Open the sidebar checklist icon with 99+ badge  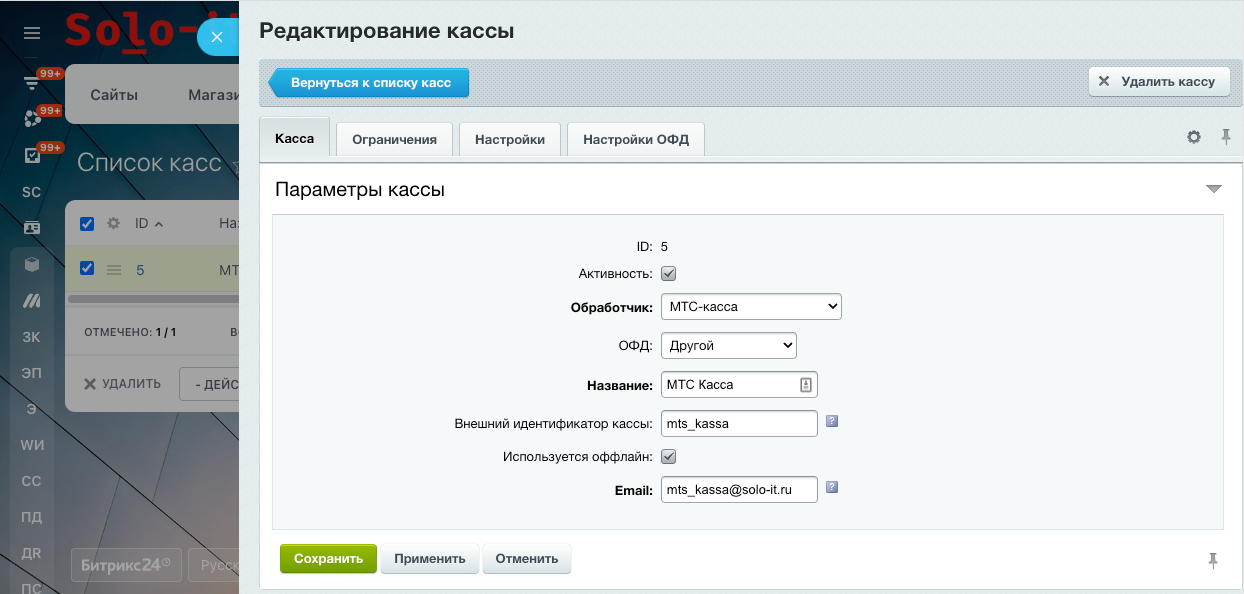pos(32,156)
